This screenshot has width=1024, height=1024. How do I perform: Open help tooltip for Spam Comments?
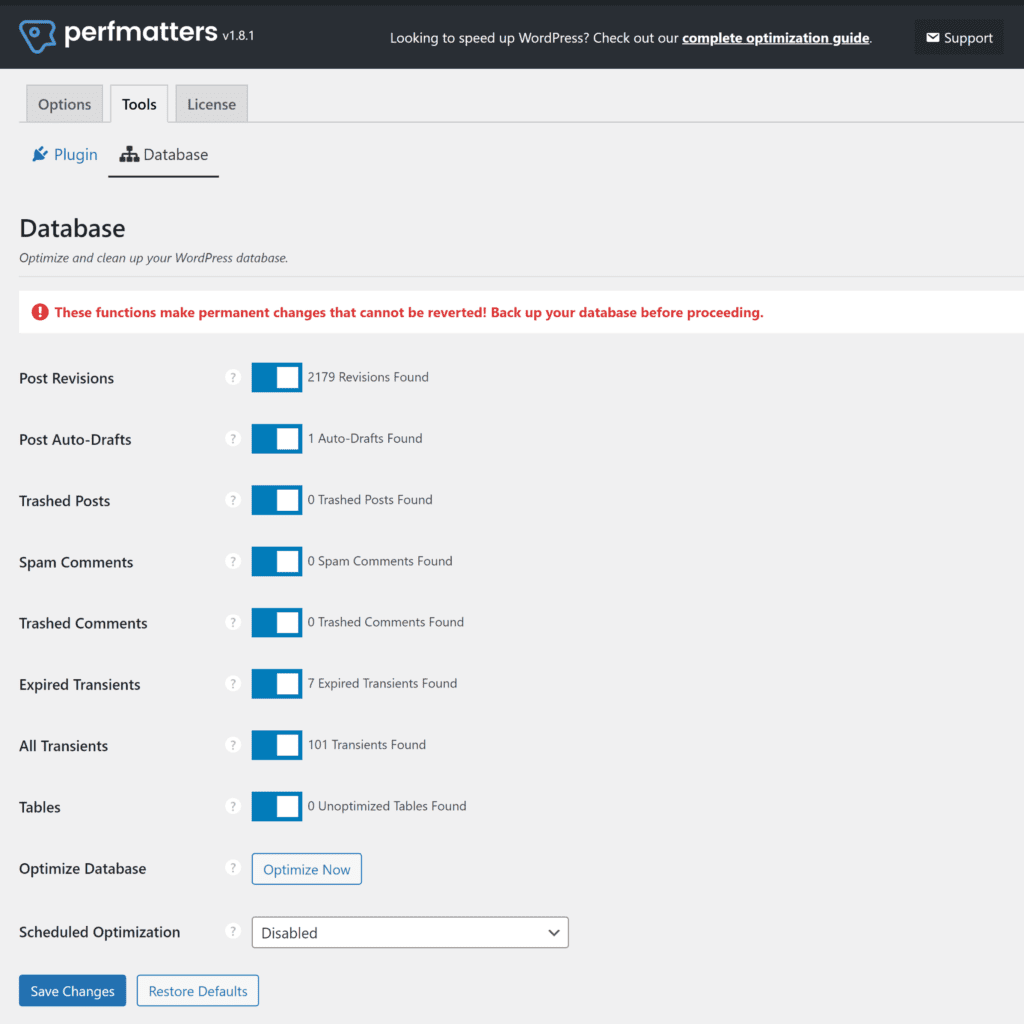(232, 562)
